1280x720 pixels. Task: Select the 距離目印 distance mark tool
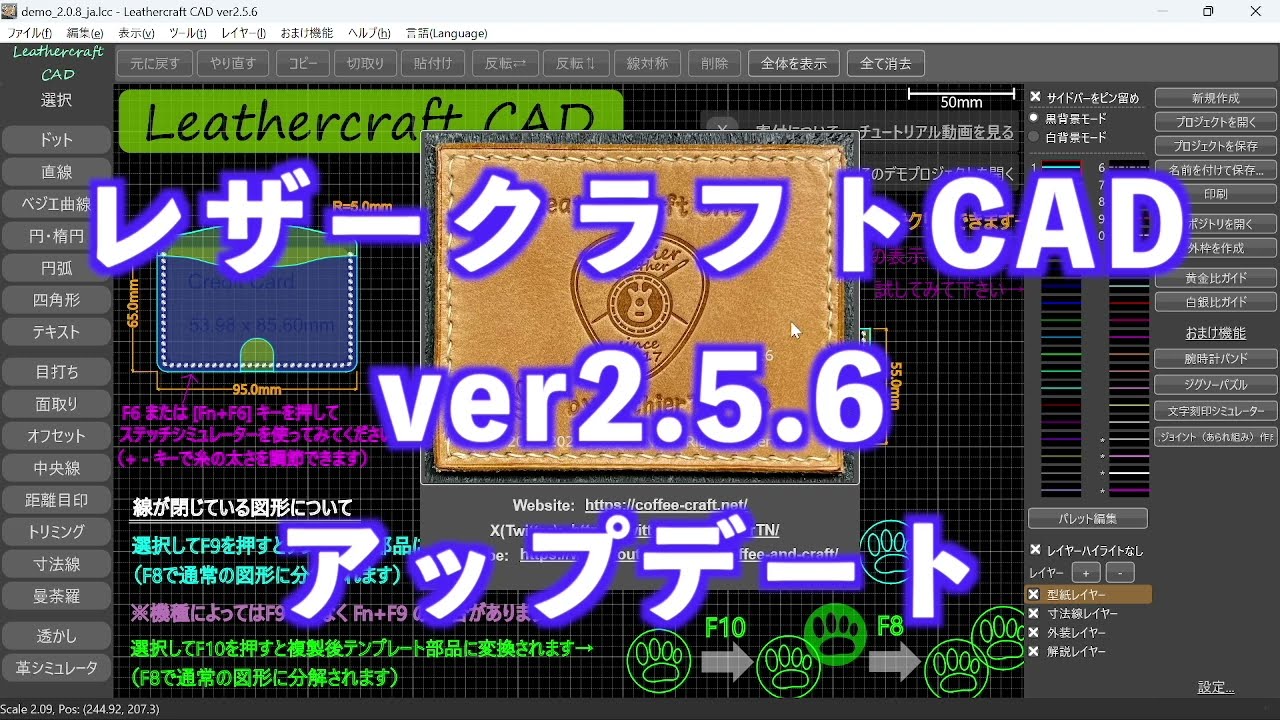coord(57,500)
